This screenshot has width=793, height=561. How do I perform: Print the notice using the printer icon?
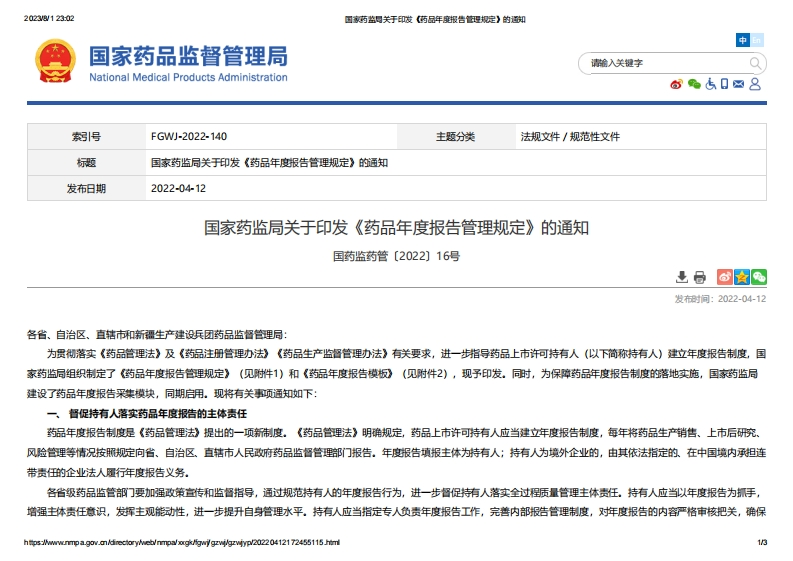pos(700,277)
